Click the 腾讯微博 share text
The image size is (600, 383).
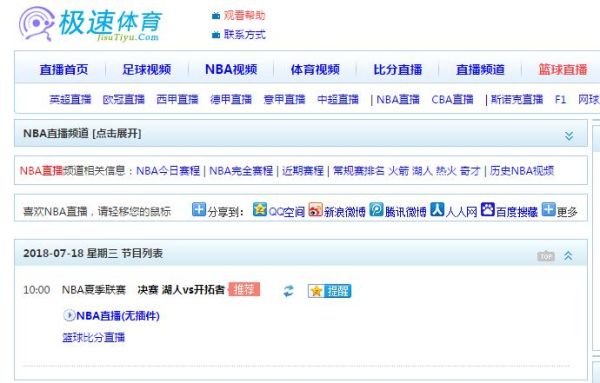pos(406,212)
